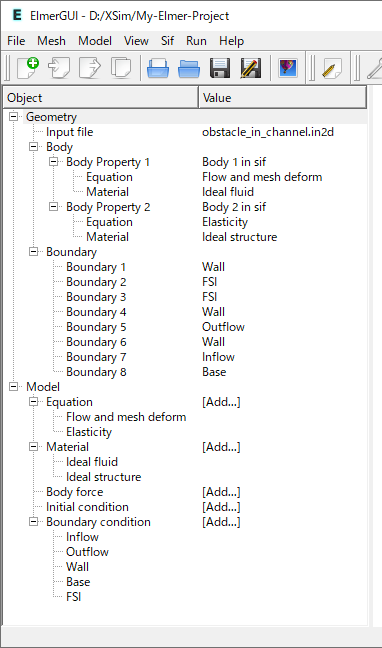This screenshot has width=382, height=648.
Task: Collapse the Geometry tree node
Action: [14, 117]
